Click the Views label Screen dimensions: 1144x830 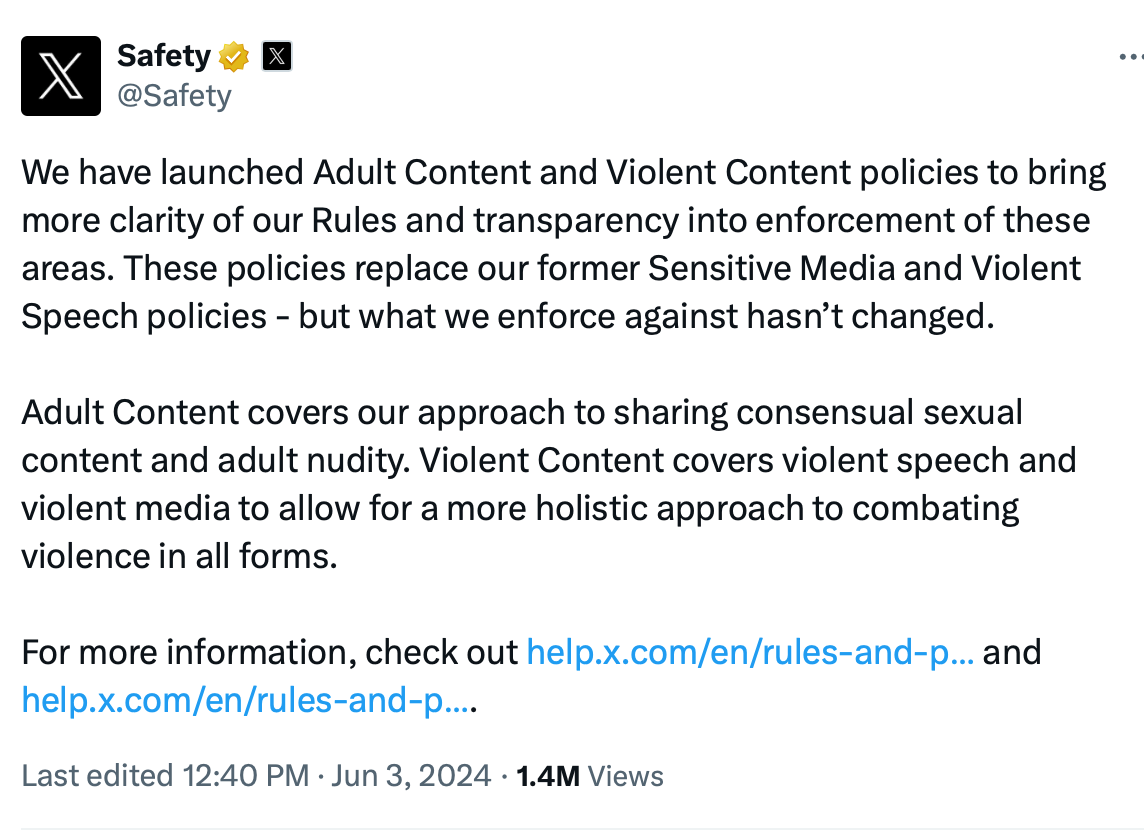pyautogui.click(x=625, y=776)
